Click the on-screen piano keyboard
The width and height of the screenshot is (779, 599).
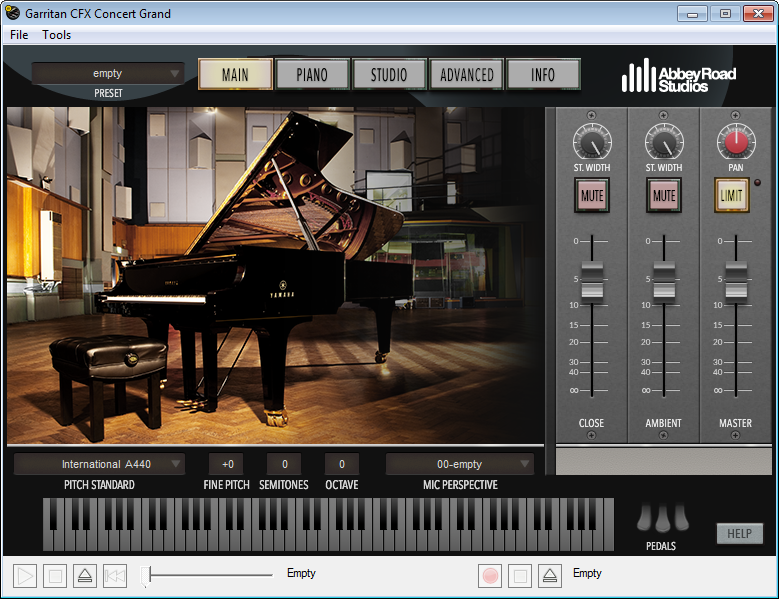328,524
